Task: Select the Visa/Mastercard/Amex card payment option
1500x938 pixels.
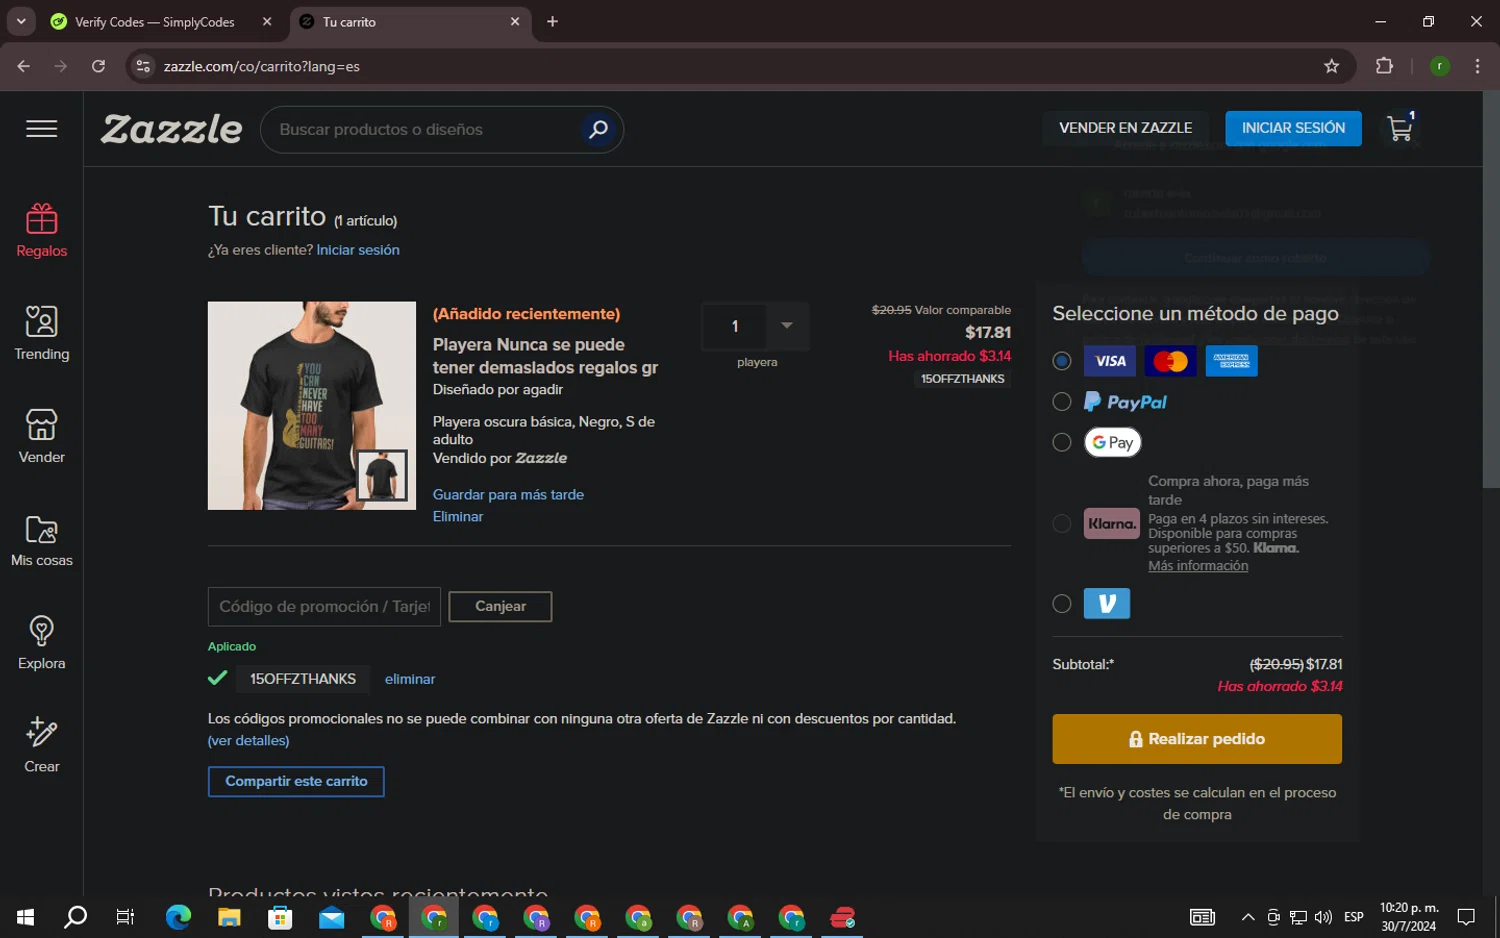Action: click(1062, 361)
